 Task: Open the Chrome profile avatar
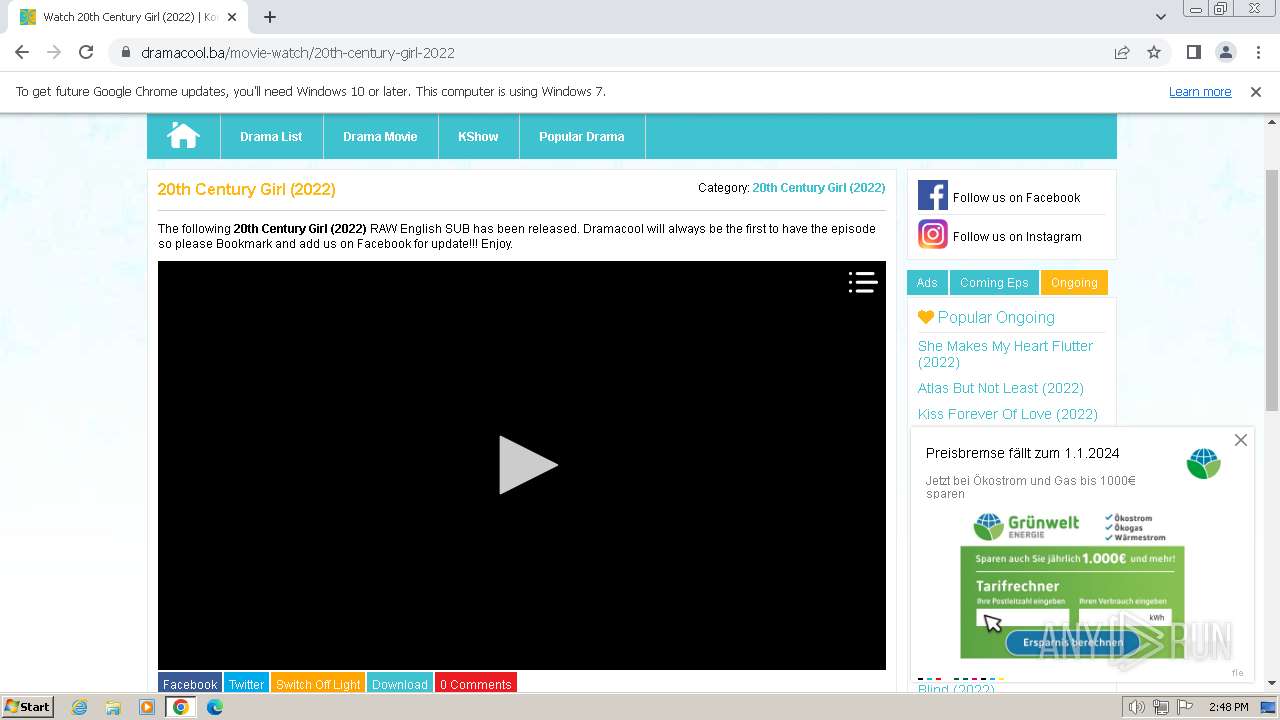point(1225,52)
